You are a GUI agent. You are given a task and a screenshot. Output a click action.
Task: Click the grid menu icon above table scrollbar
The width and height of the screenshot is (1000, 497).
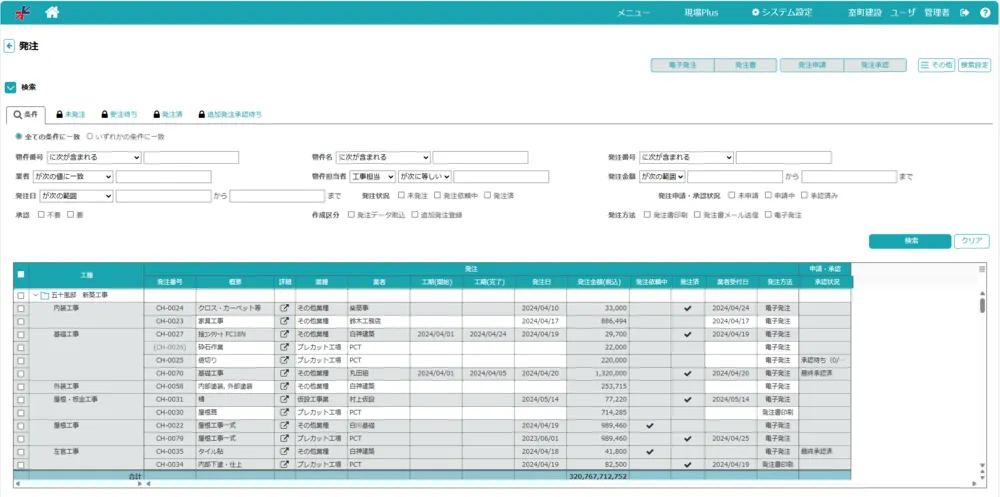[x=981, y=269]
